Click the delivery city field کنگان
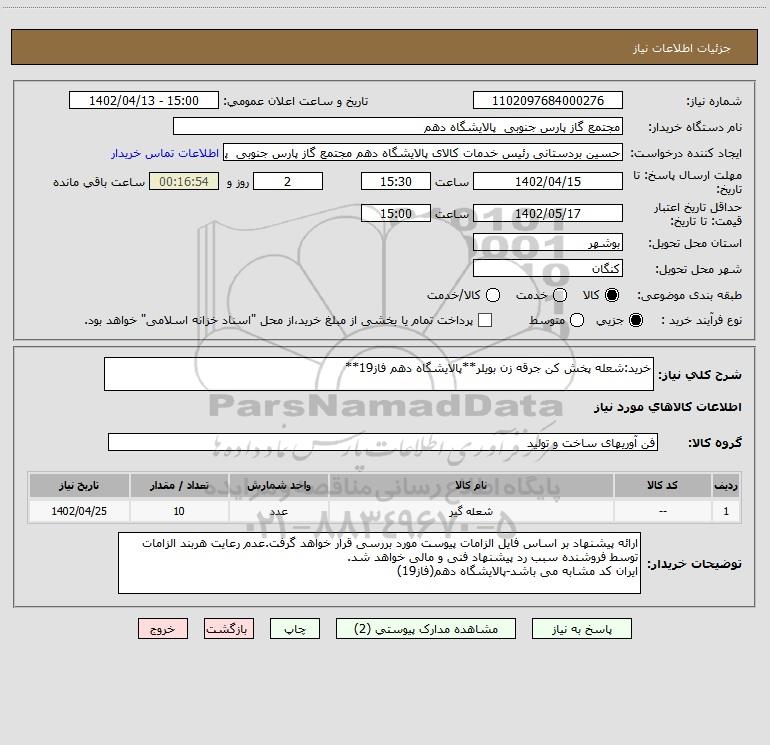The height and width of the screenshot is (745, 770). pyautogui.click(x=548, y=269)
